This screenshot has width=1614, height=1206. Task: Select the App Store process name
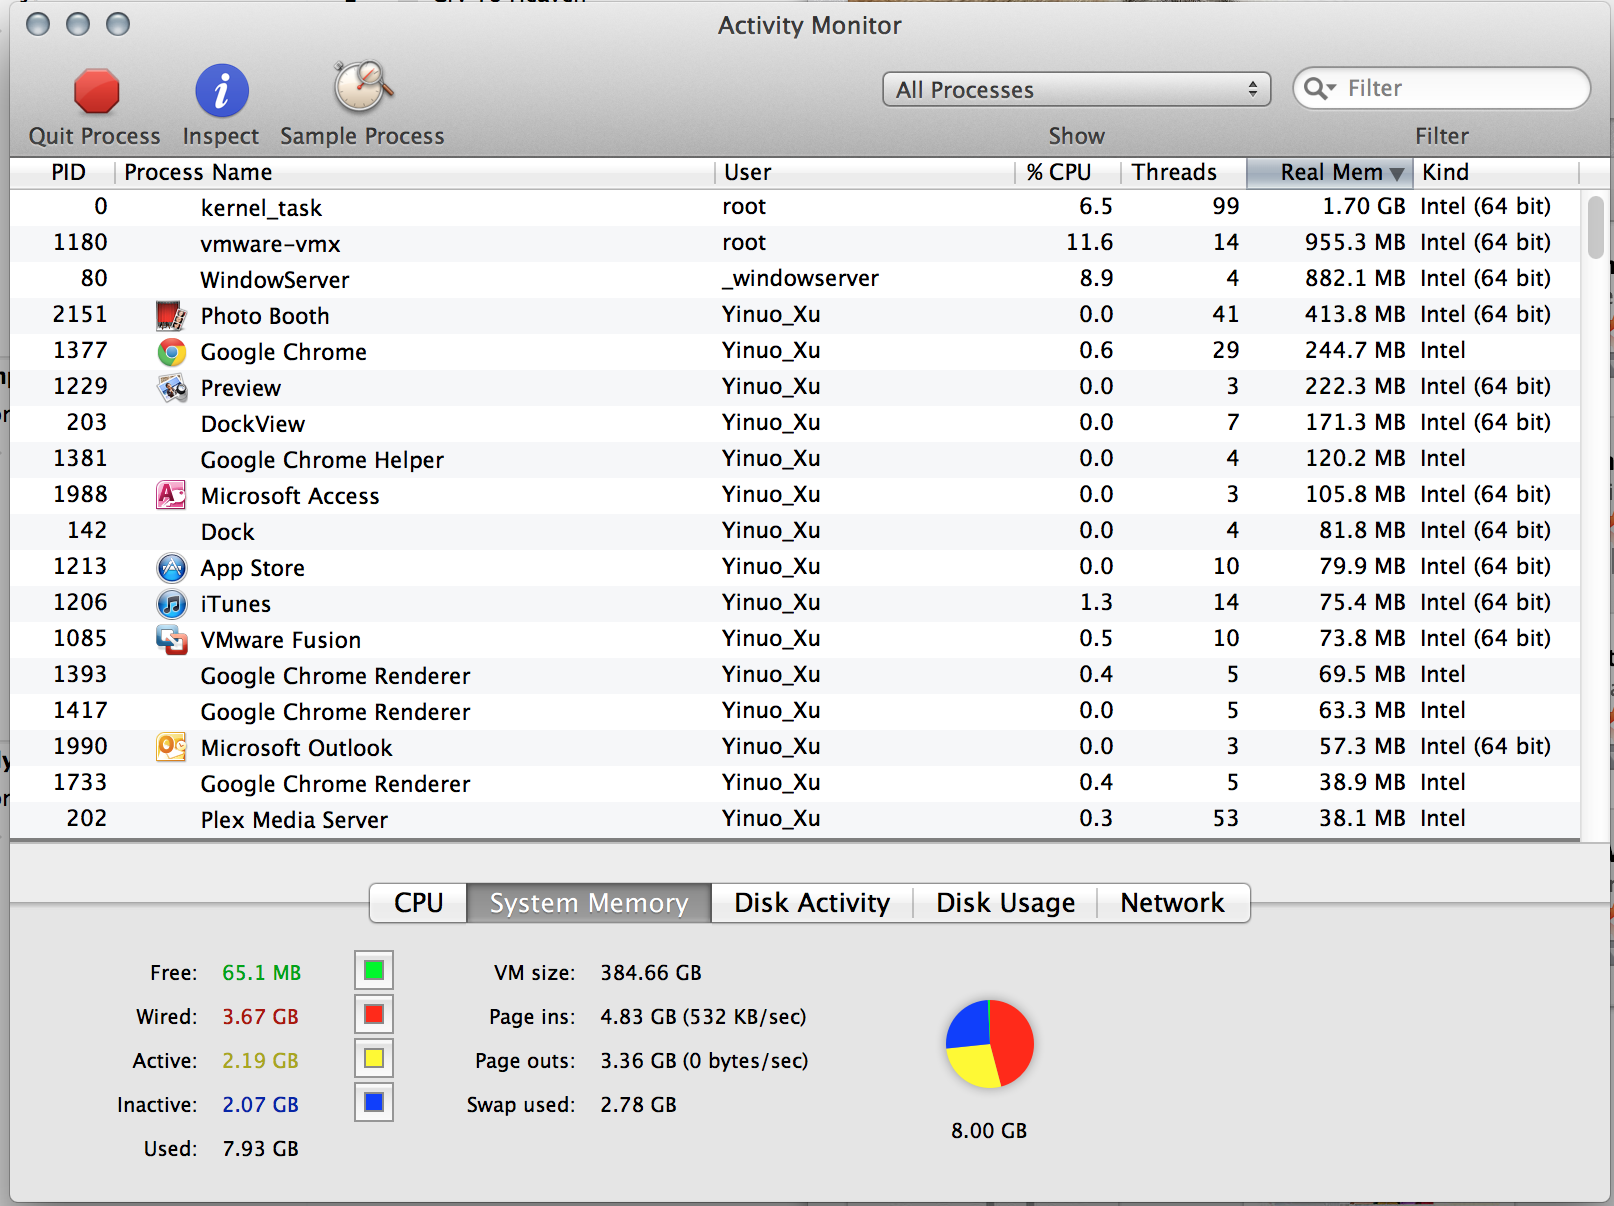click(253, 568)
